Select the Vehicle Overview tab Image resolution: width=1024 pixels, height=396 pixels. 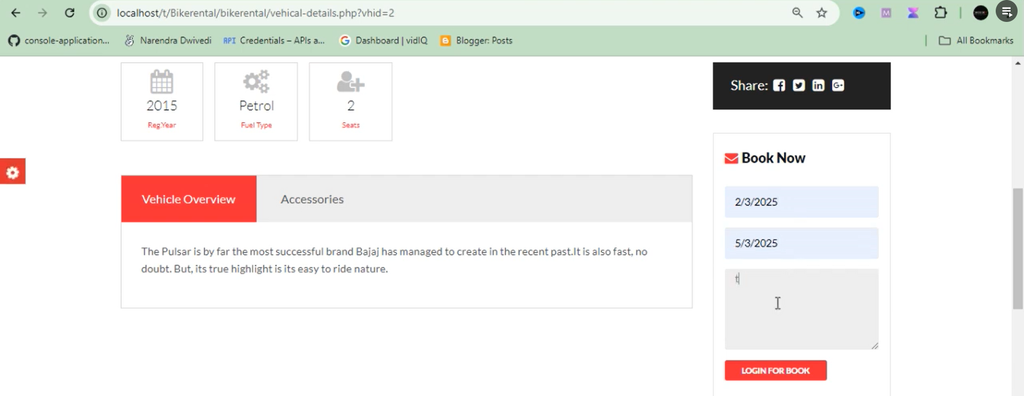189,199
